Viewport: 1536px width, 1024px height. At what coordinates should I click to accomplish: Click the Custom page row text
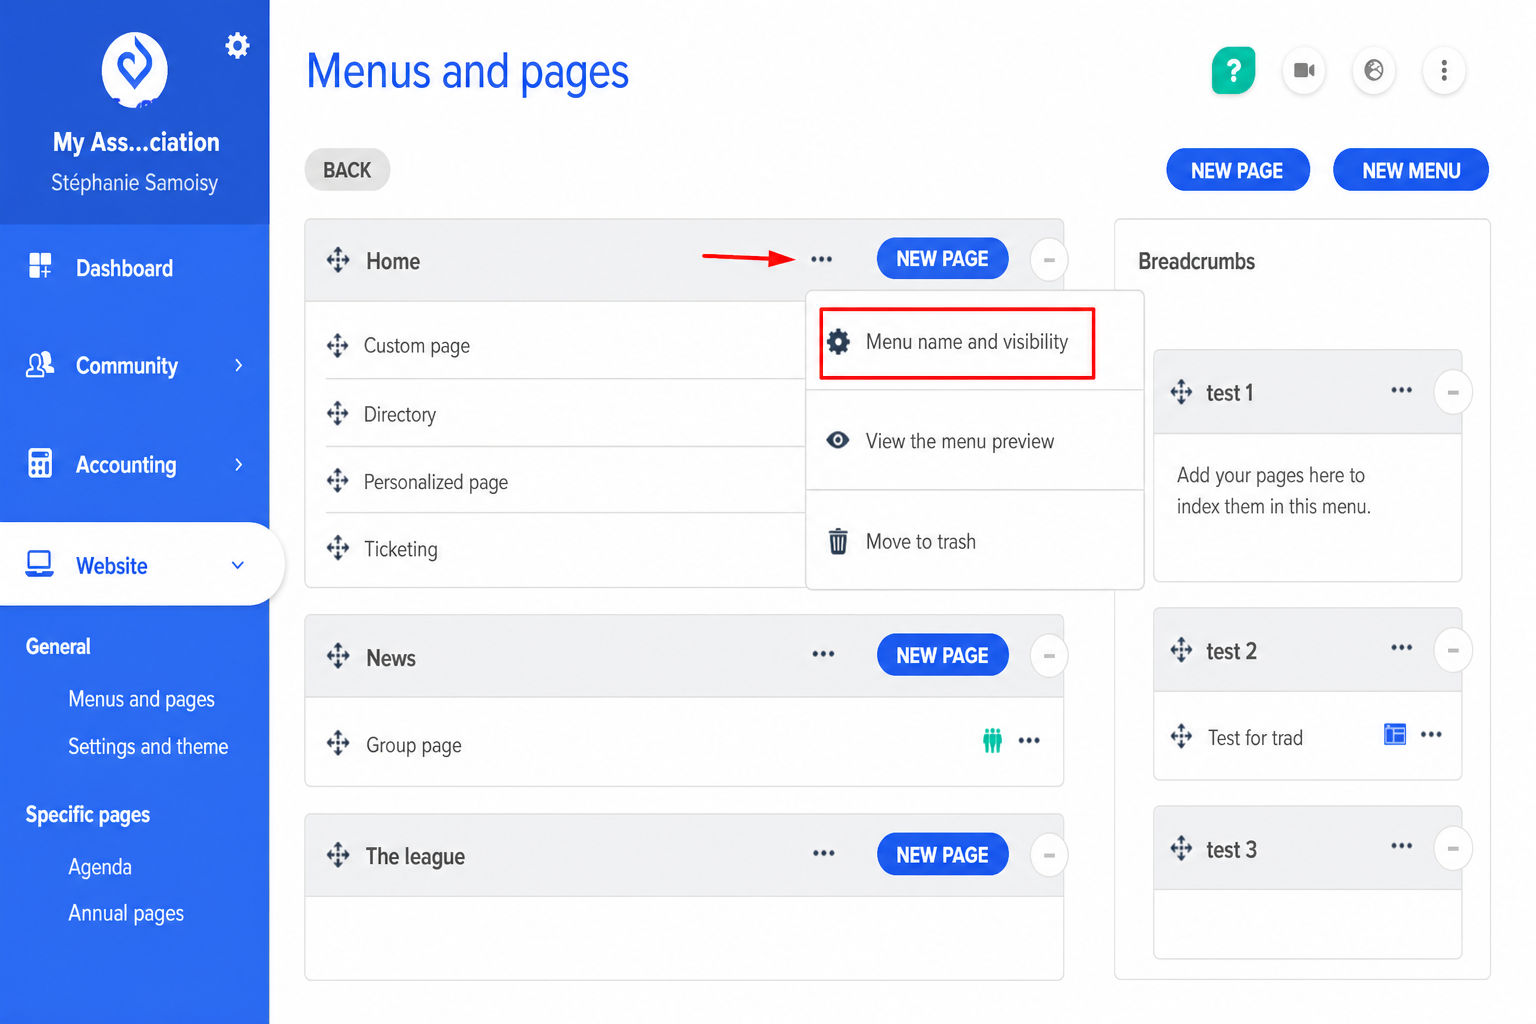pyautogui.click(x=417, y=346)
